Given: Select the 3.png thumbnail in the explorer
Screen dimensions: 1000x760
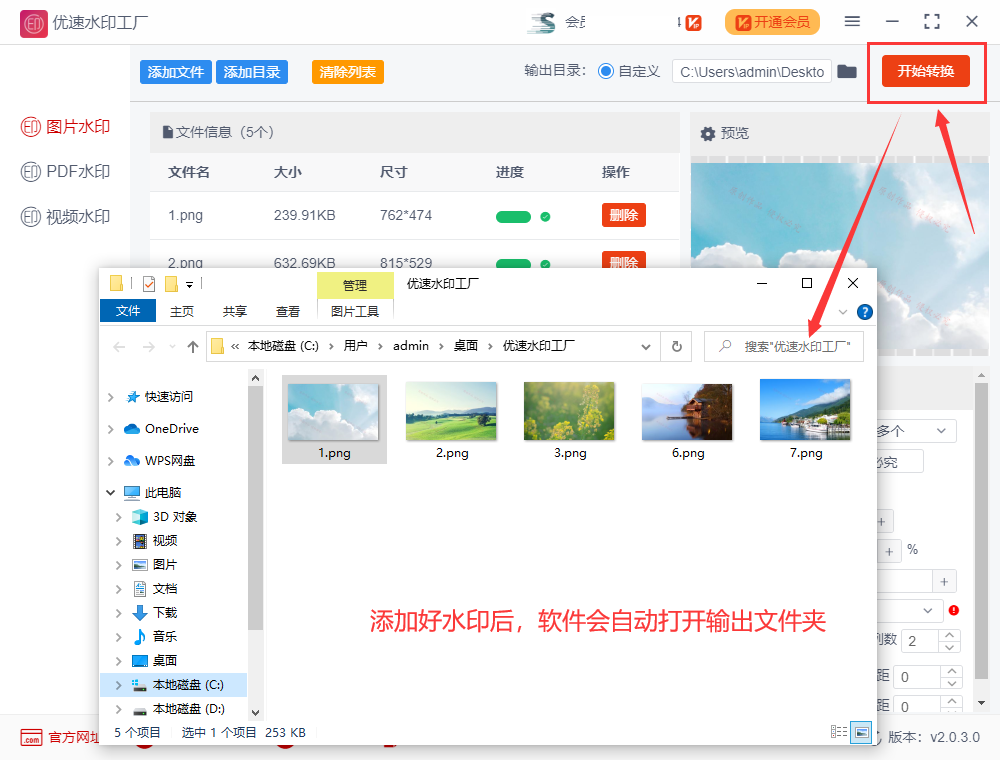Looking at the screenshot, I should [568, 411].
